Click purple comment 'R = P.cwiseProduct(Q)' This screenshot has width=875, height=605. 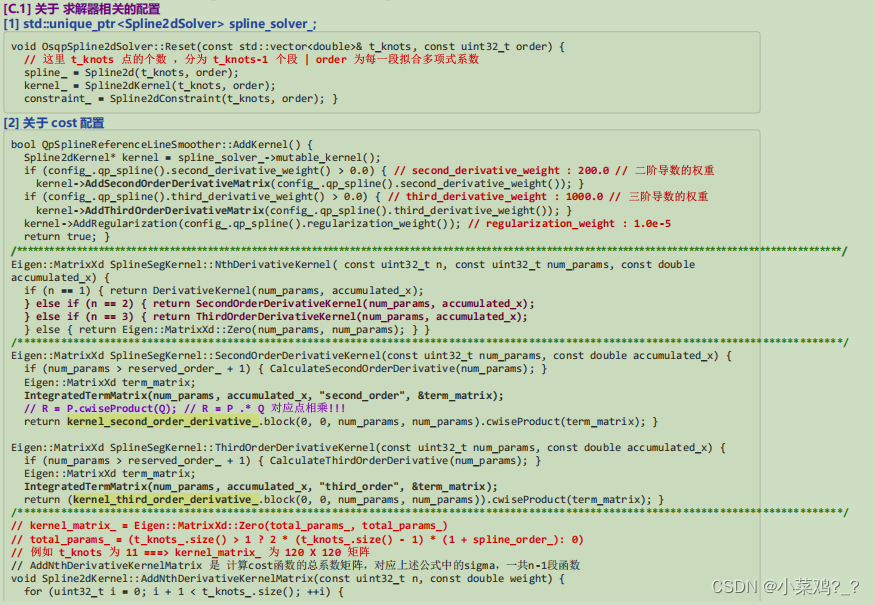pyautogui.click(x=109, y=409)
